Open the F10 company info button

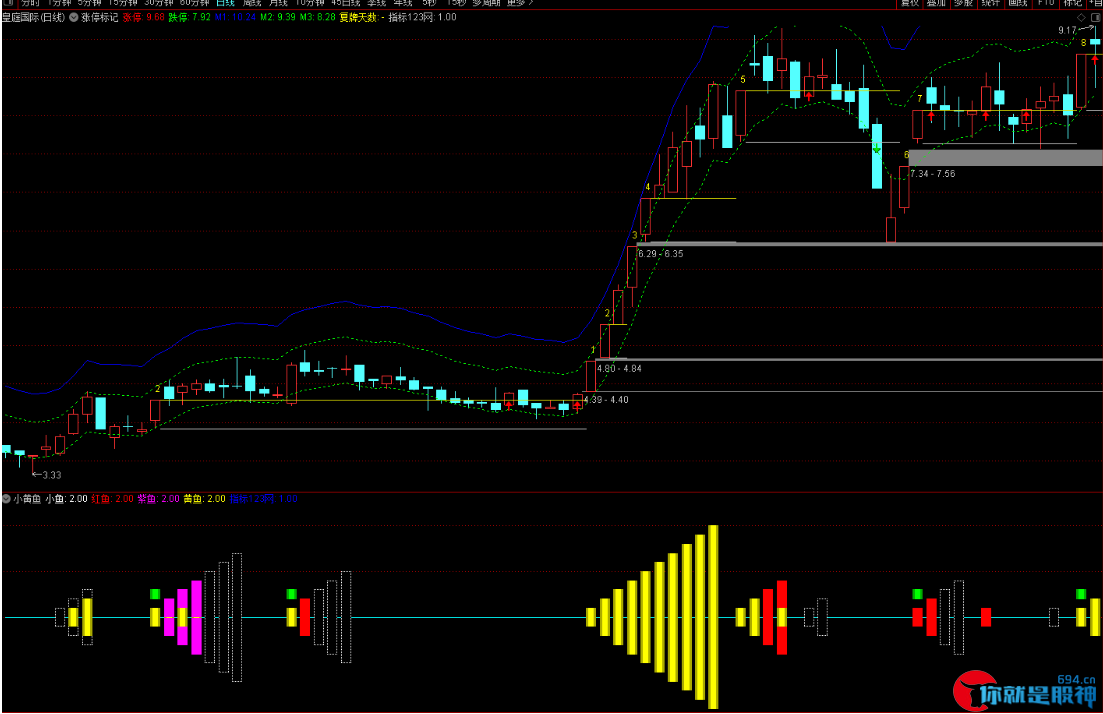tap(1046, 3)
